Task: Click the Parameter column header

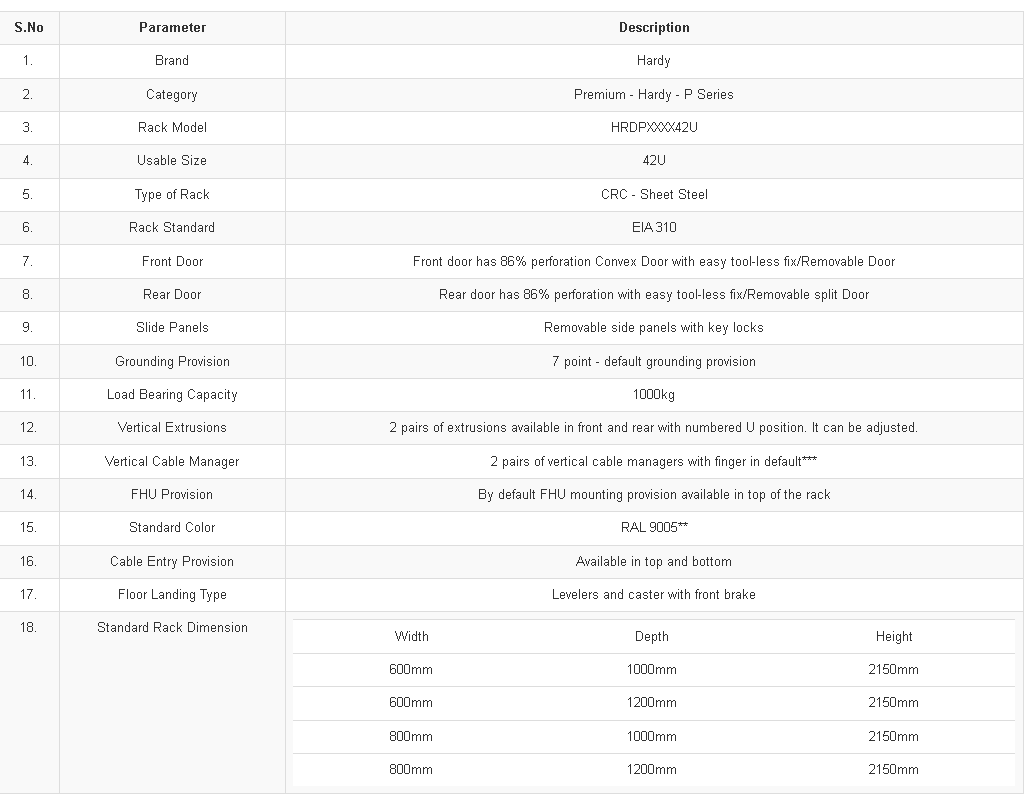Action: [x=172, y=28]
